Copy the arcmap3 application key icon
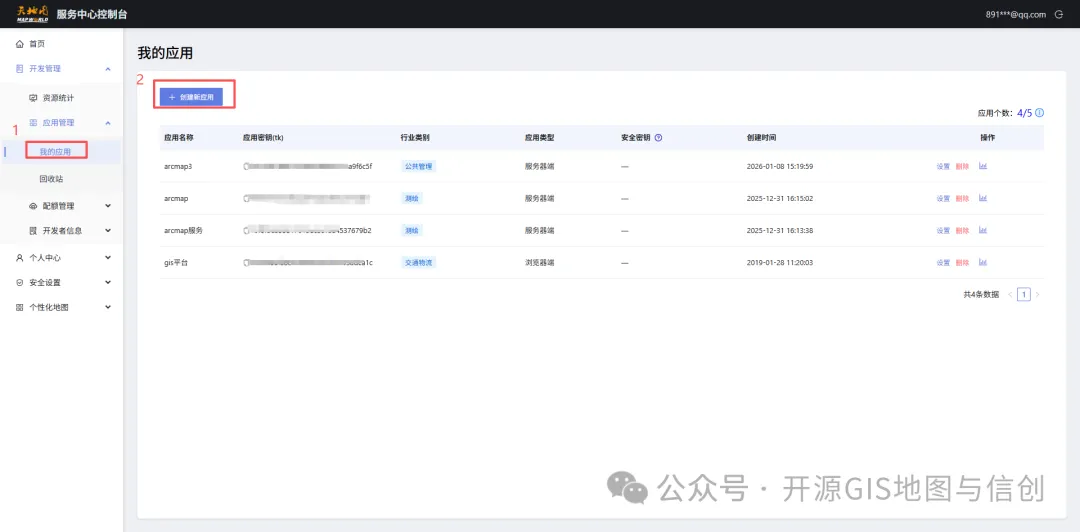The image size is (1080, 532). (x=246, y=166)
